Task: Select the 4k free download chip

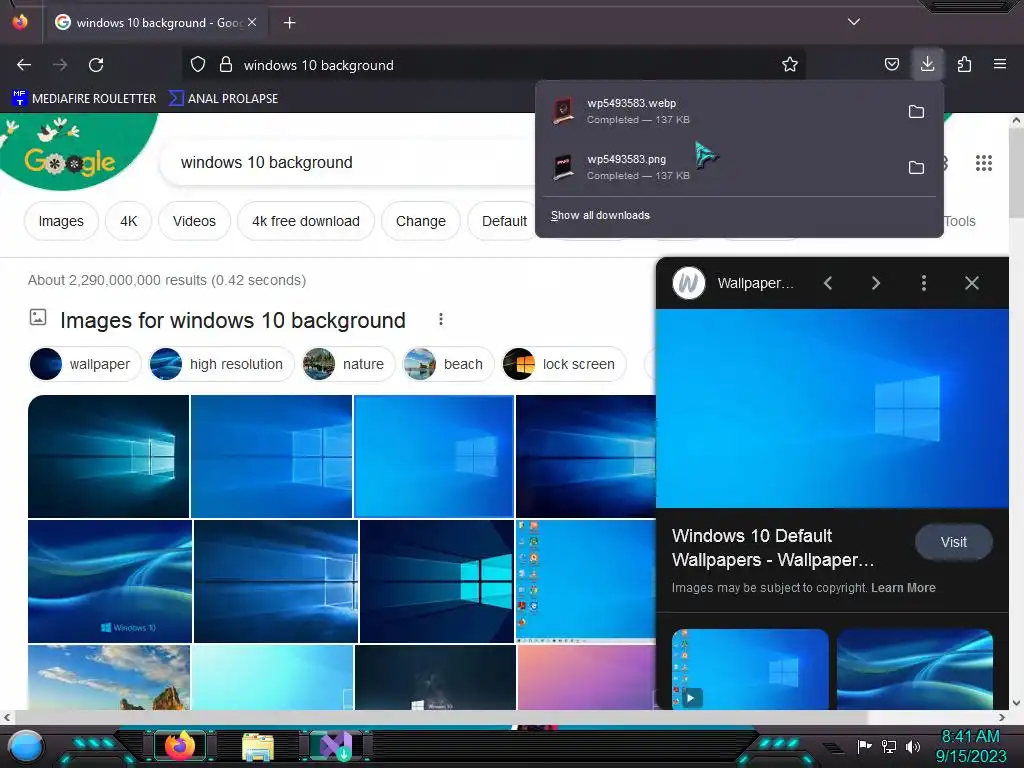Action: [x=306, y=221]
